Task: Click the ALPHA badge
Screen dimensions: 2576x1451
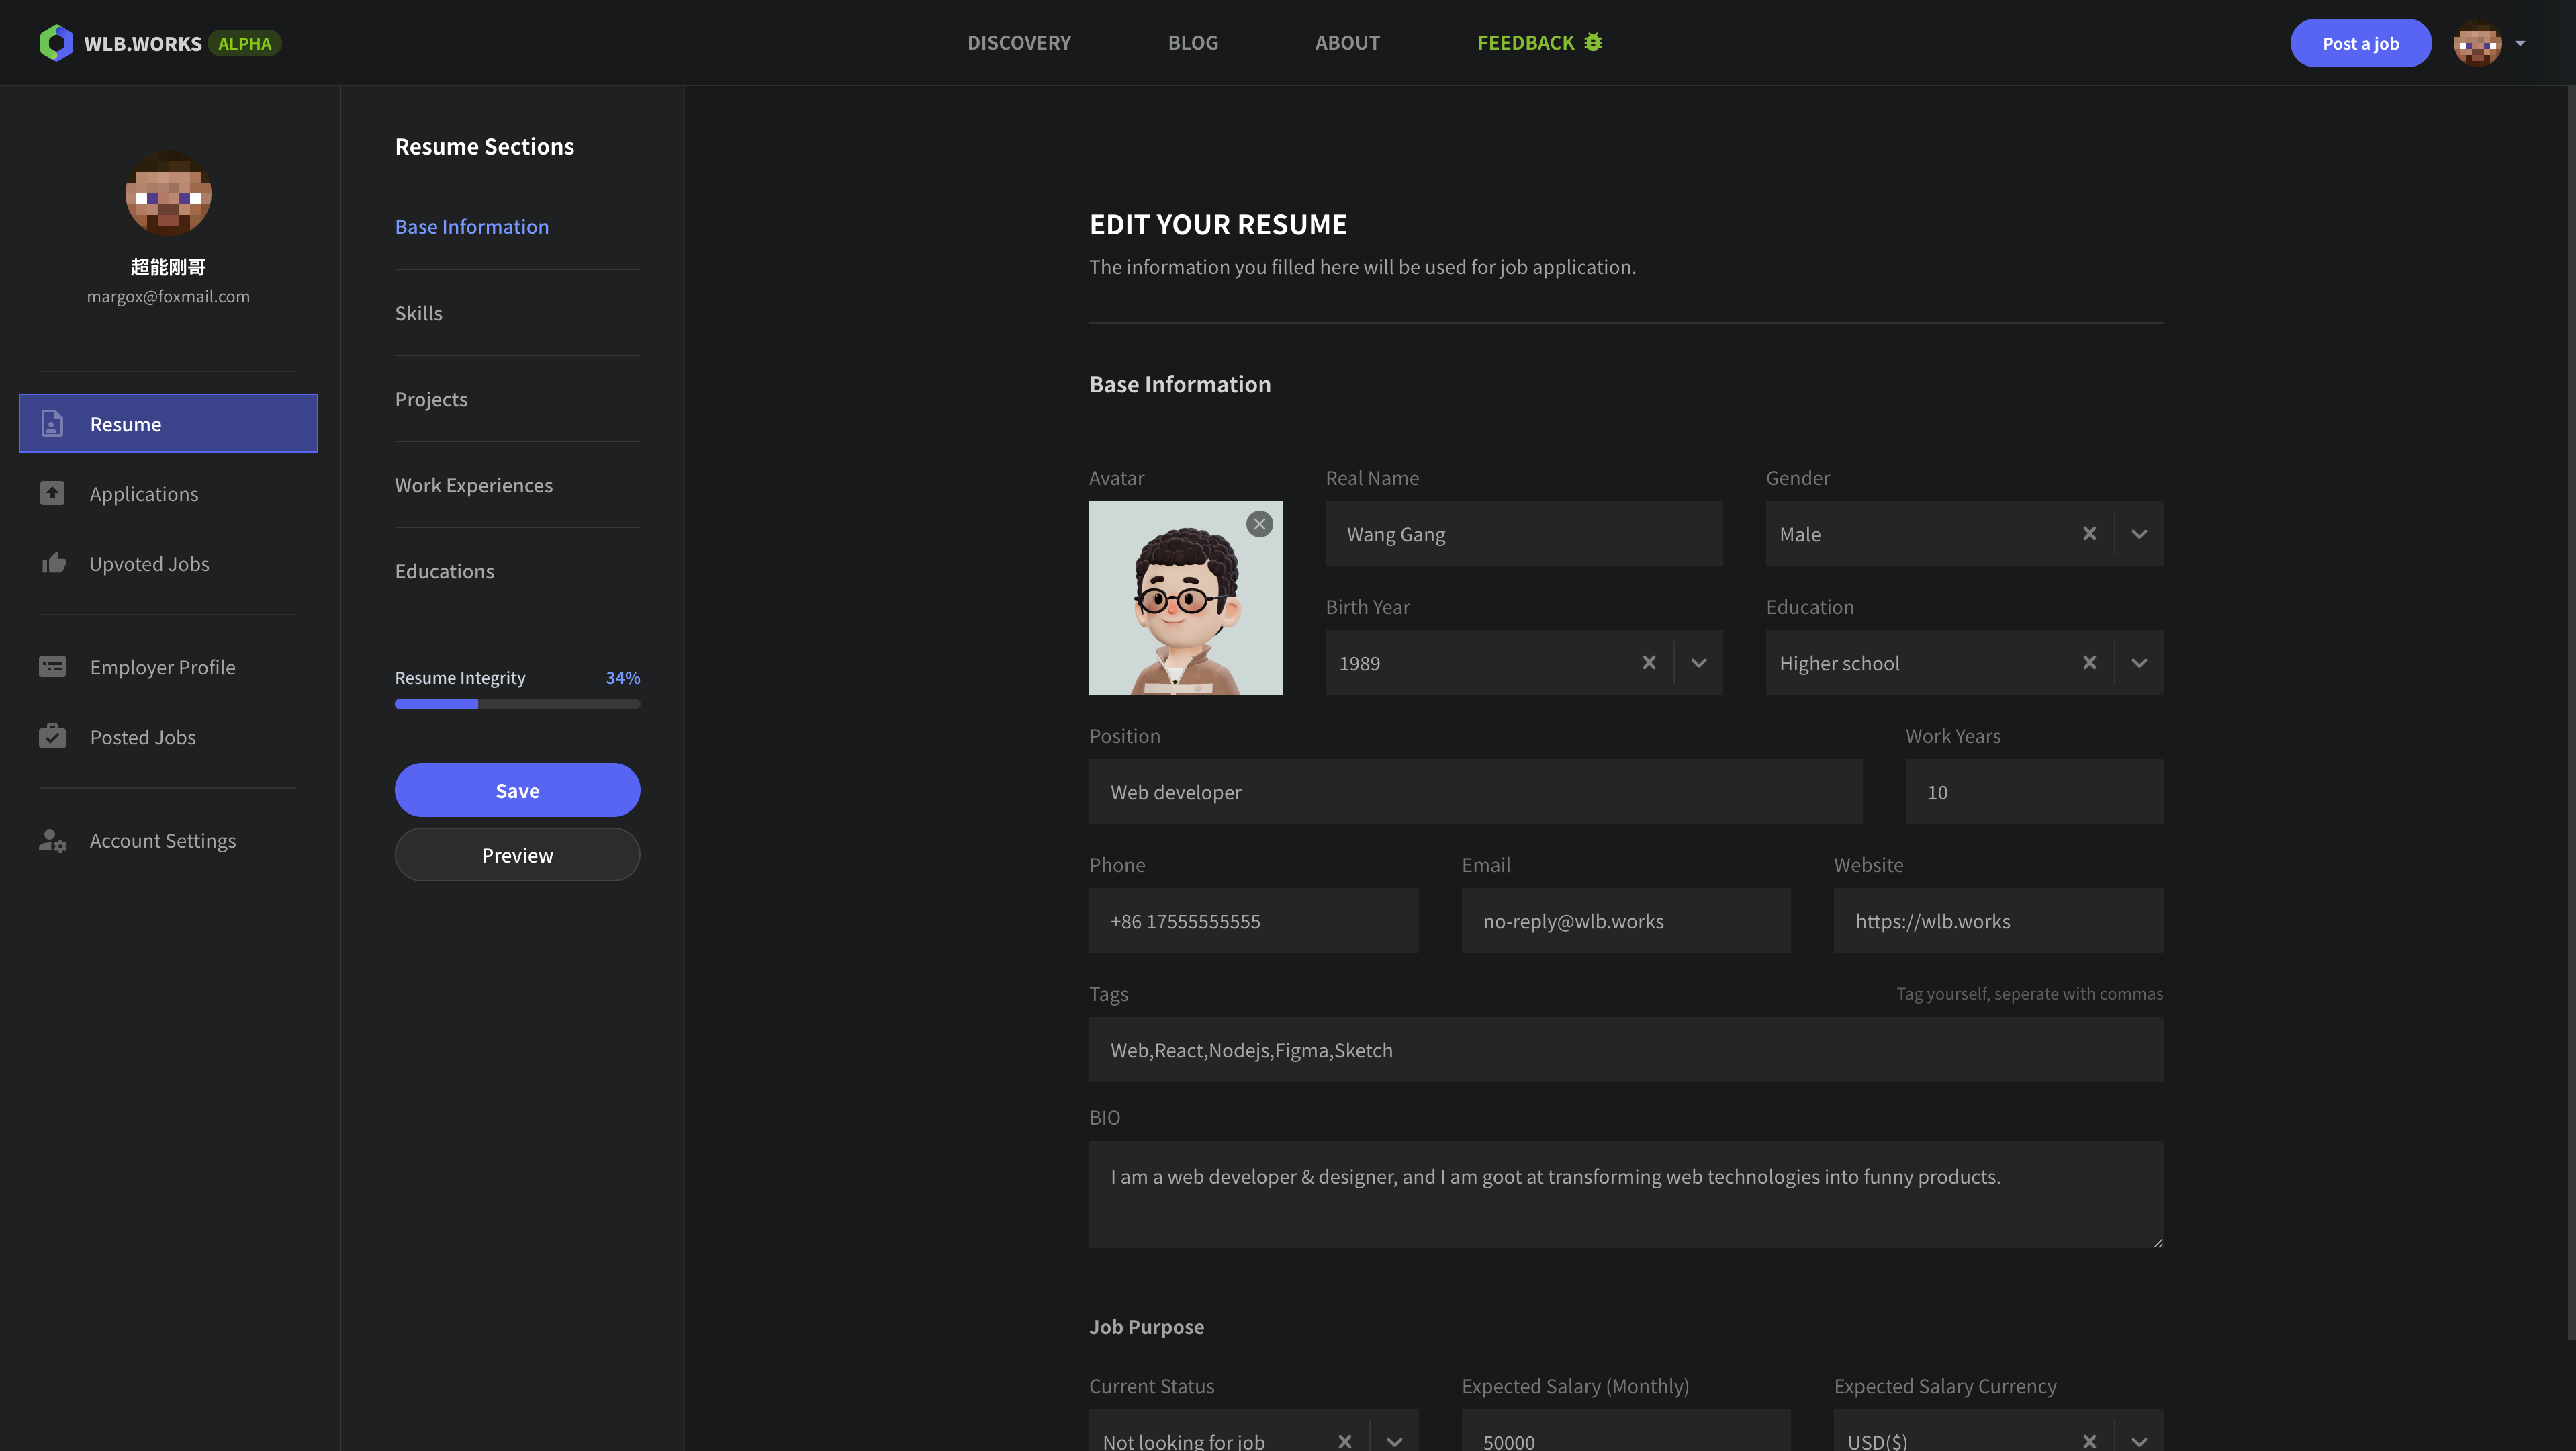Action: click(245, 43)
